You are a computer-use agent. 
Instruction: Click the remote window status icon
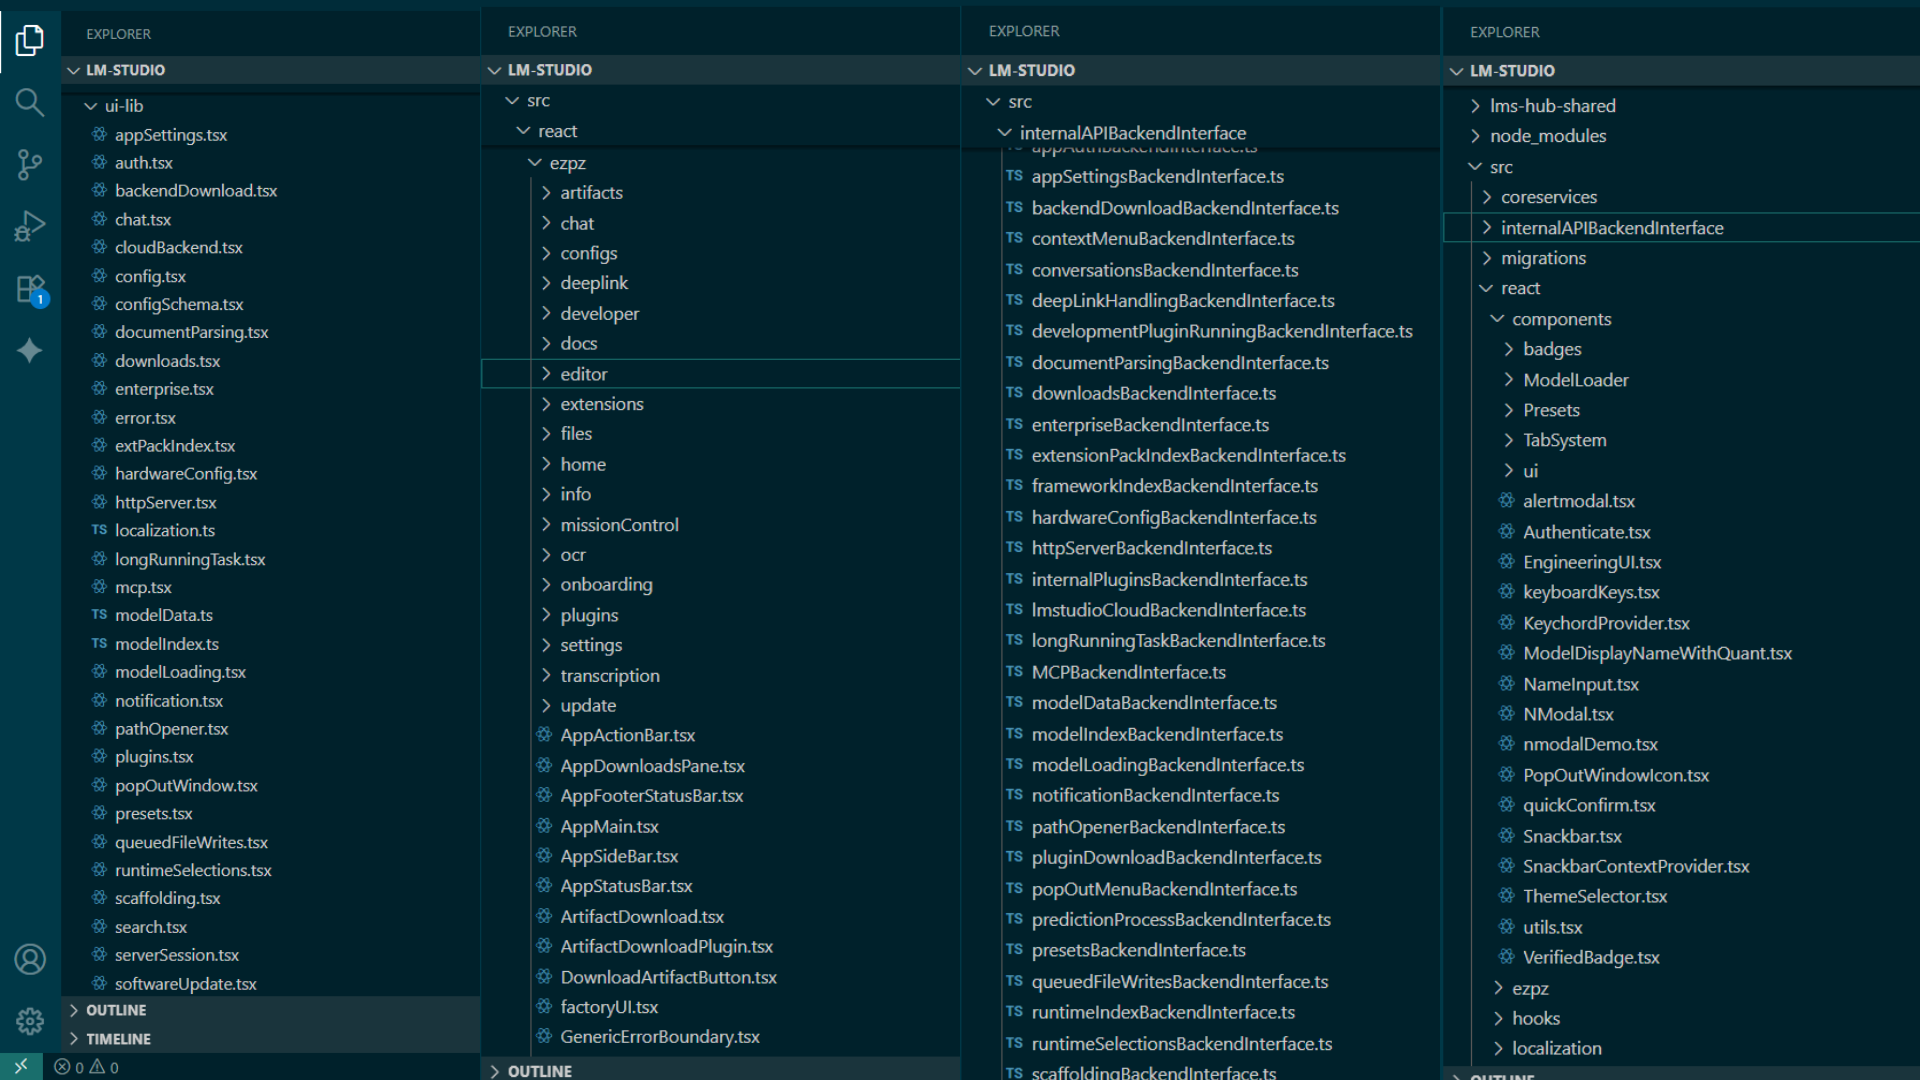21,1067
